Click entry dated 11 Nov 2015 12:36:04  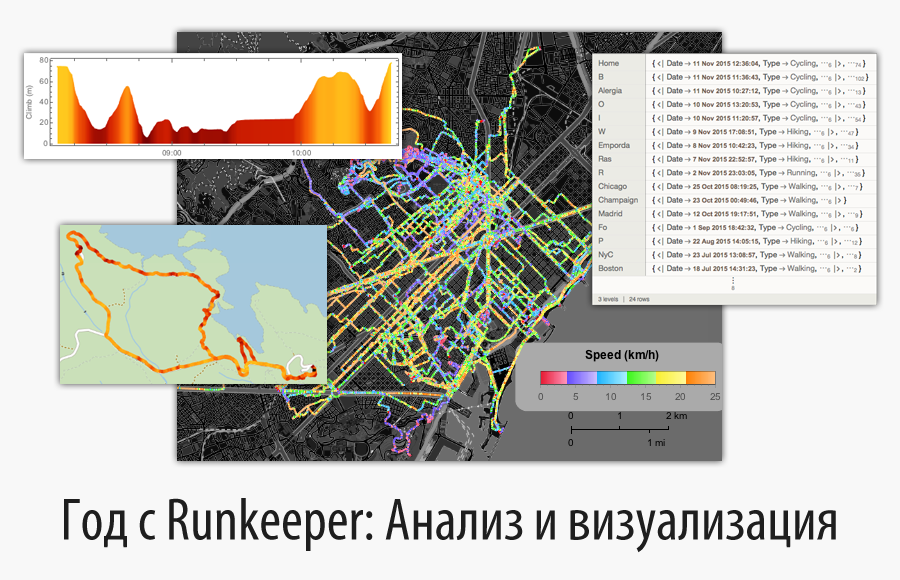(758, 64)
